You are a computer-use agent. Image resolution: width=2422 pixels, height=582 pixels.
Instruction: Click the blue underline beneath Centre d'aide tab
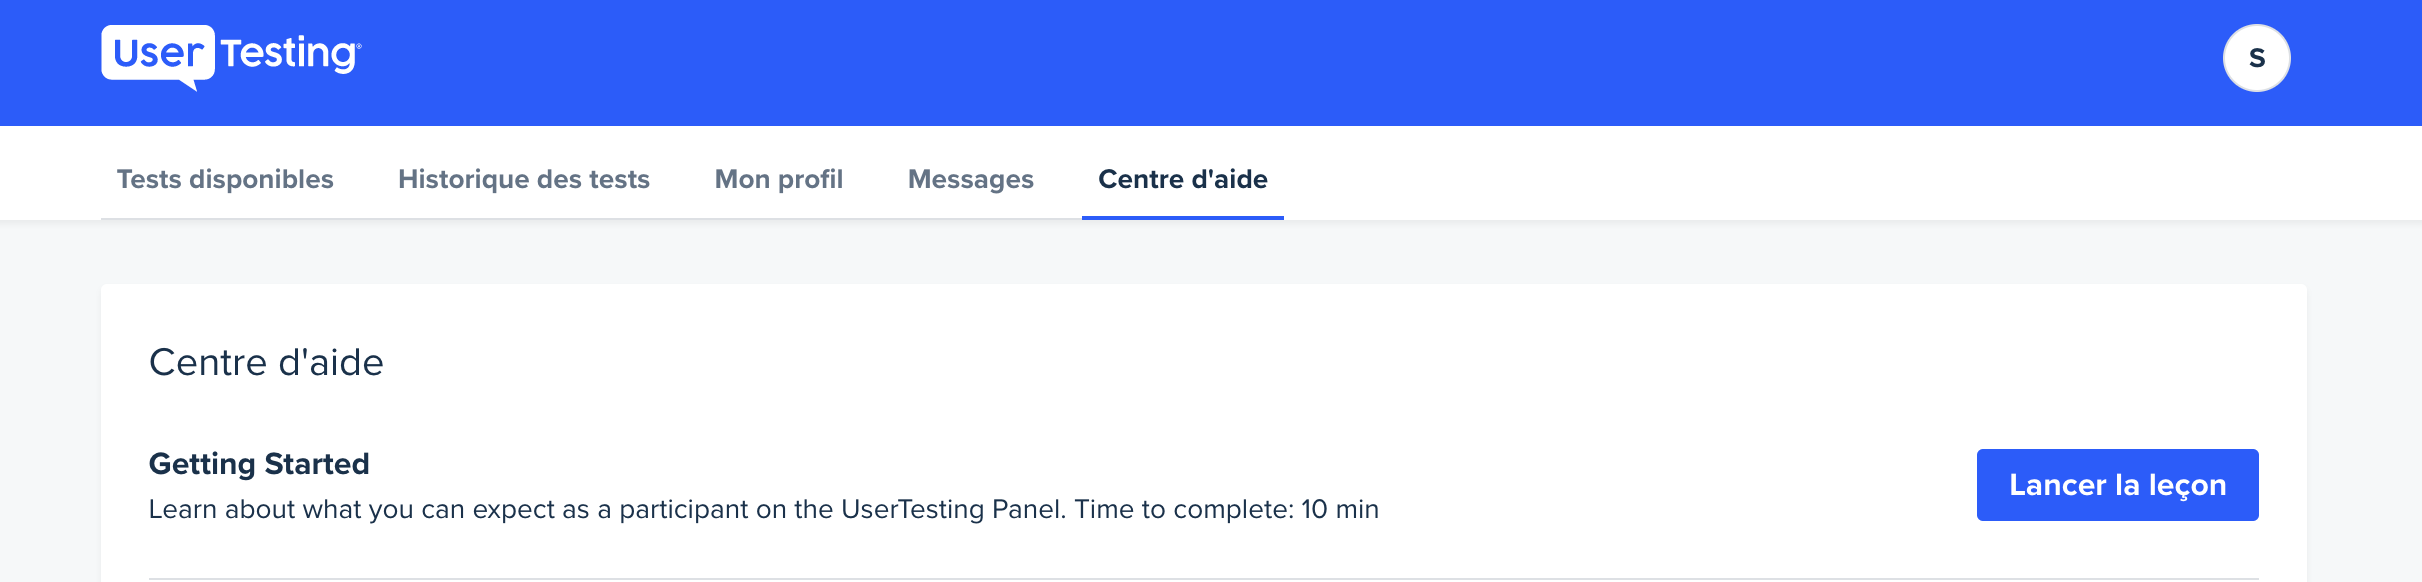1183,217
